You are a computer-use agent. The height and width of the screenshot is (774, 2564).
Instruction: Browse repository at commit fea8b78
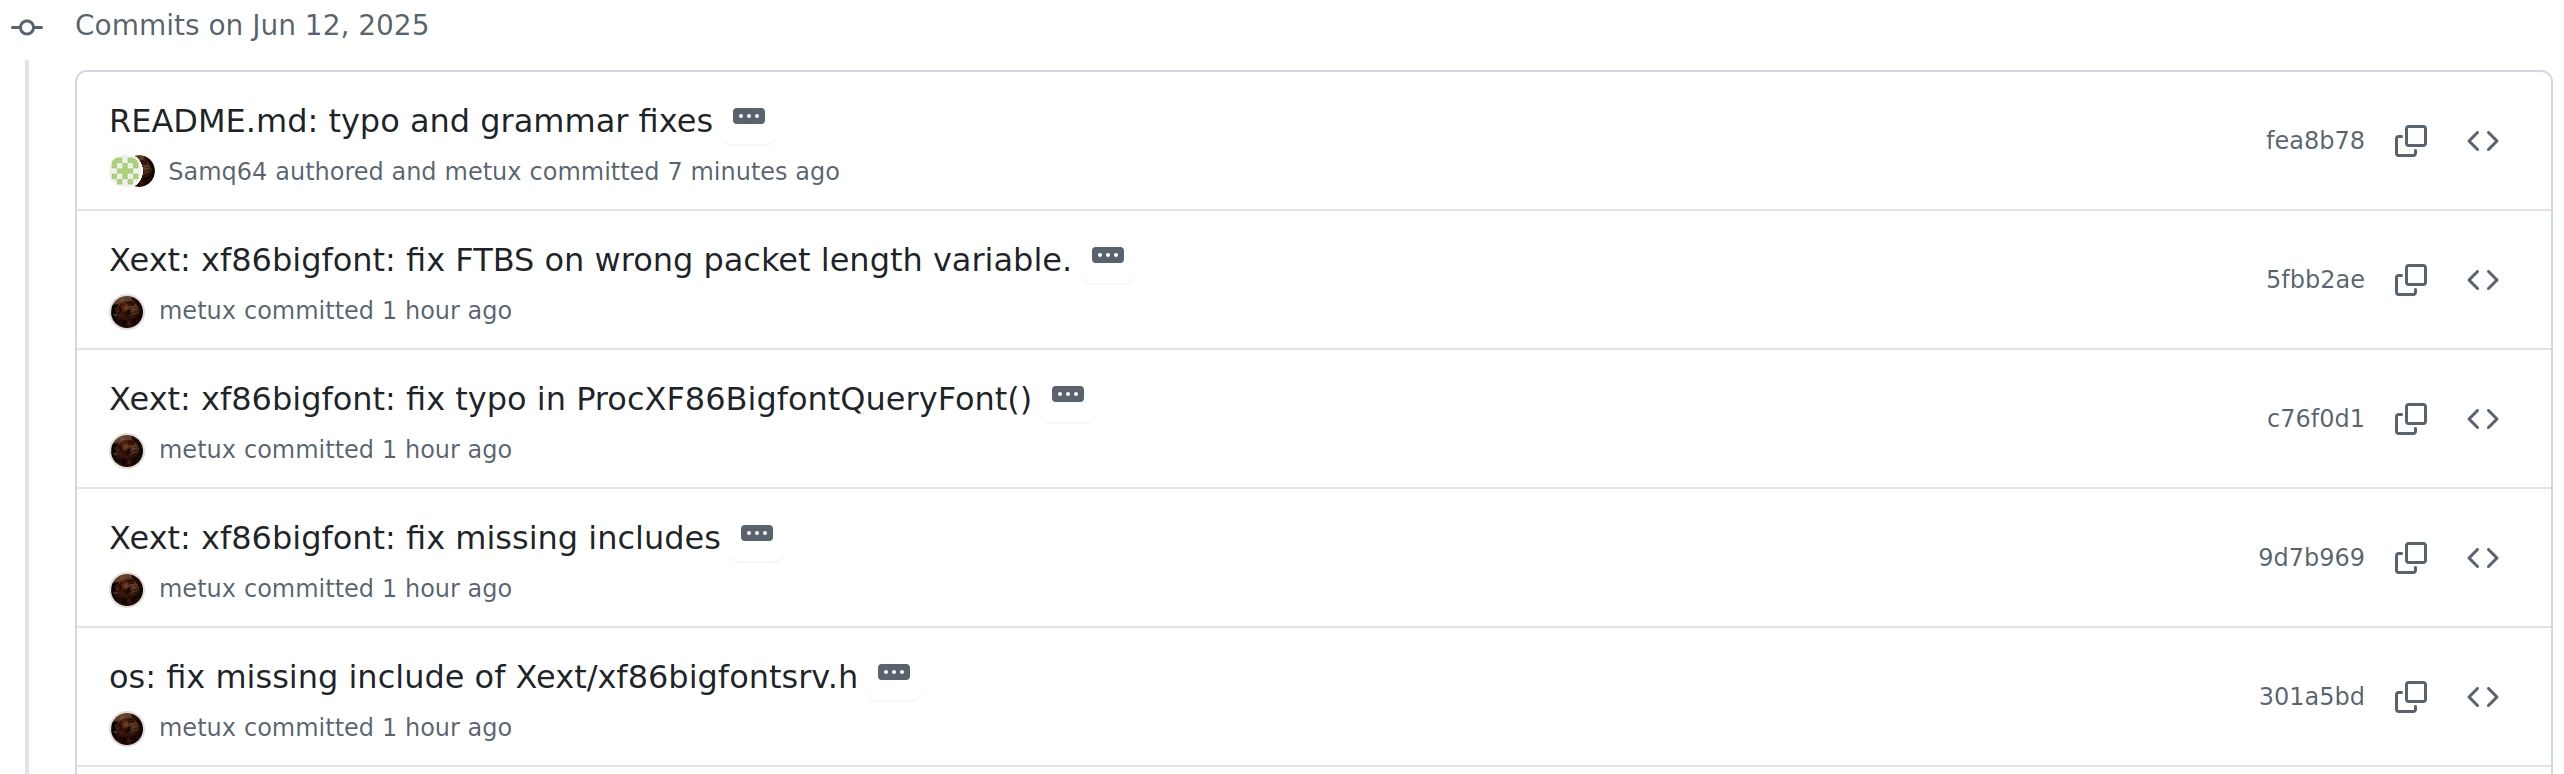click(x=2483, y=141)
